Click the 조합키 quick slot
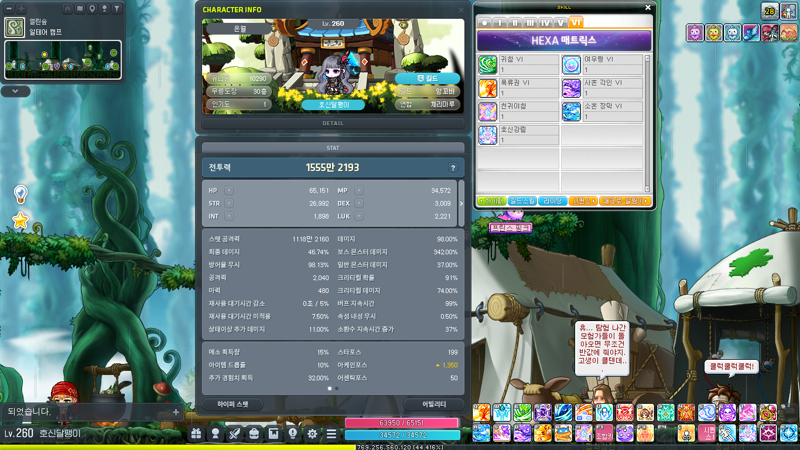 tap(604, 433)
